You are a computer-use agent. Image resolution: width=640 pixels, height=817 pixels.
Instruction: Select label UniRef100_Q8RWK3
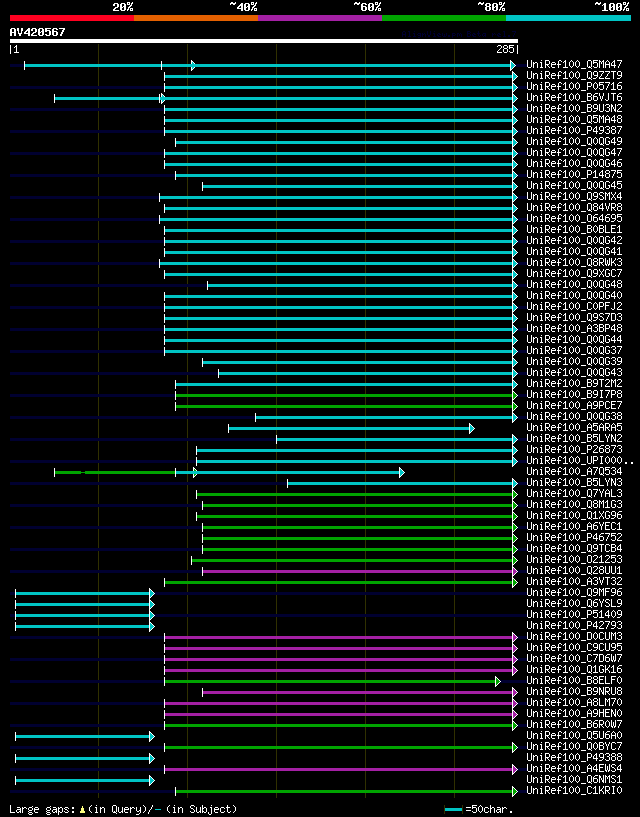point(574,262)
